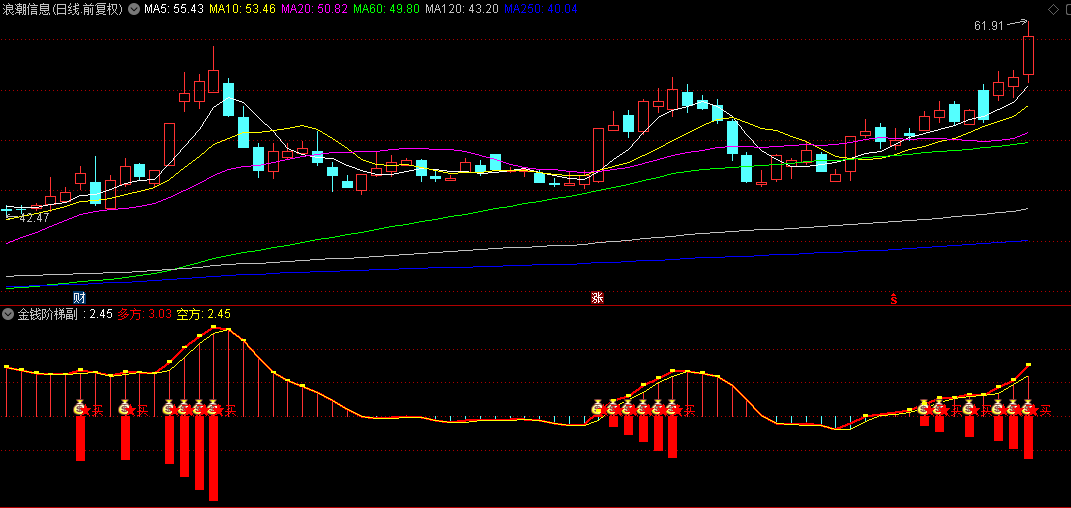Screen dimensions: 1071x508
Task: Open the dropdown beside 金钱阶梯副 indicator name
Action: 8,314
